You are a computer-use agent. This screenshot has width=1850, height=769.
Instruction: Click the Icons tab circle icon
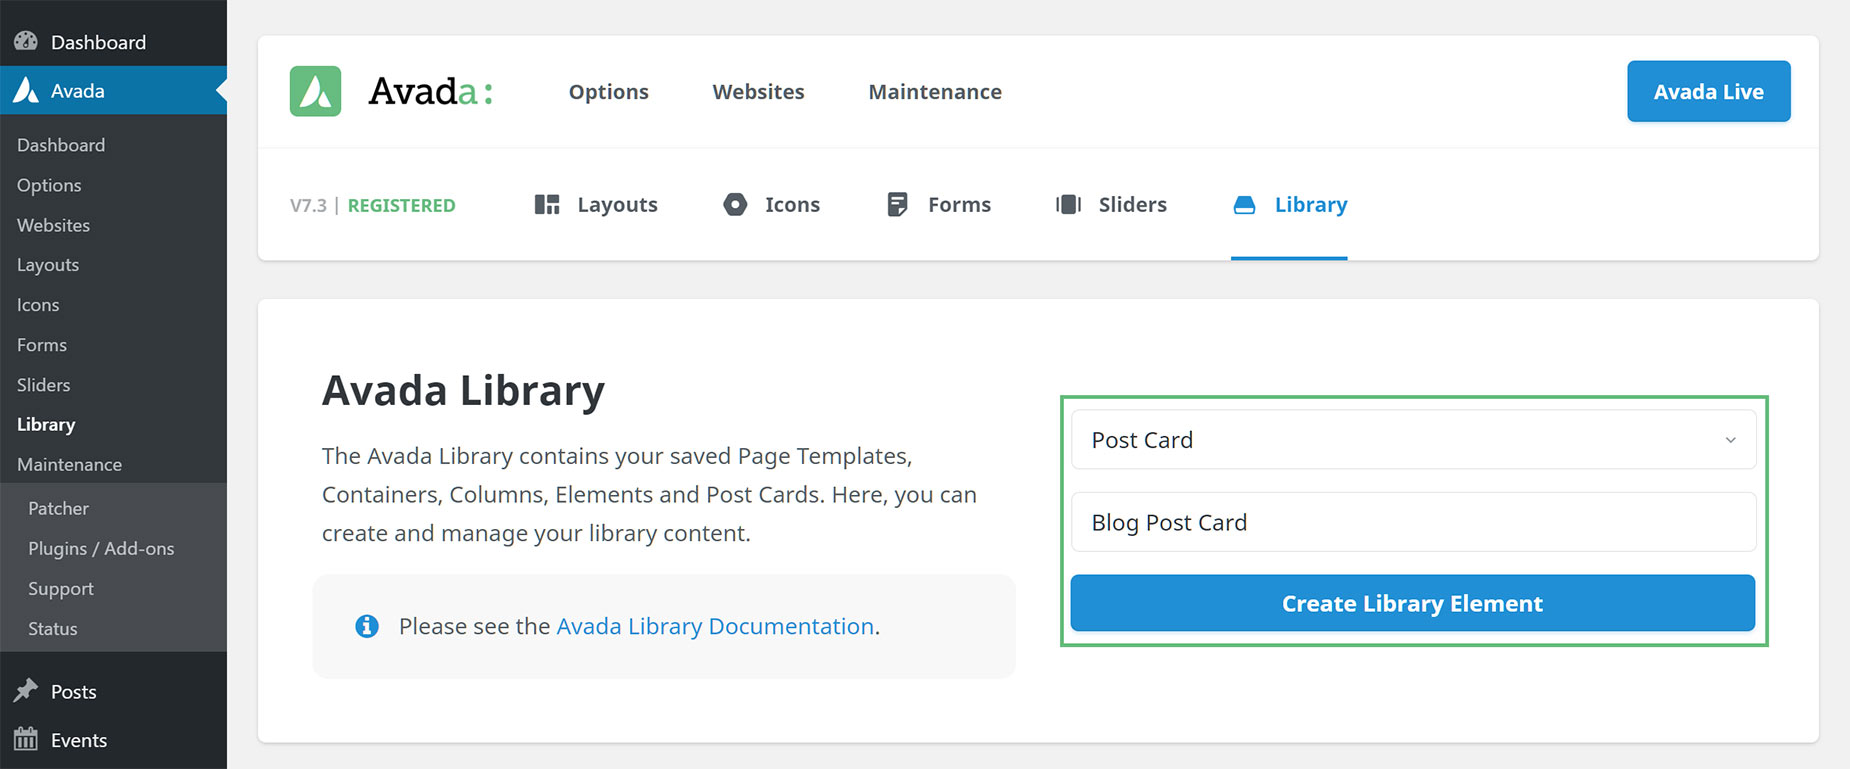(x=735, y=204)
